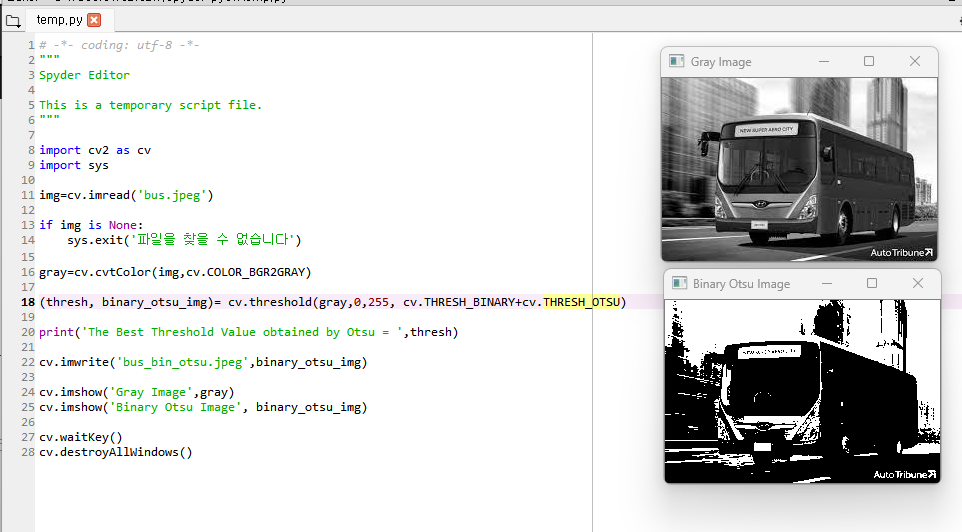Click the print statement on line 20
The image size is (962, 532).
[248, 332]
